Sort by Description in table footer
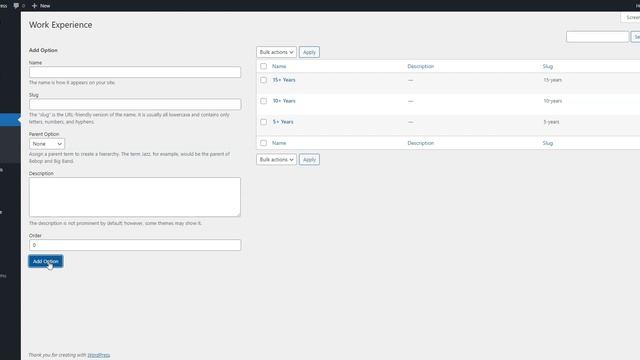This screenshot has height=360, width=640. (420, 143)
